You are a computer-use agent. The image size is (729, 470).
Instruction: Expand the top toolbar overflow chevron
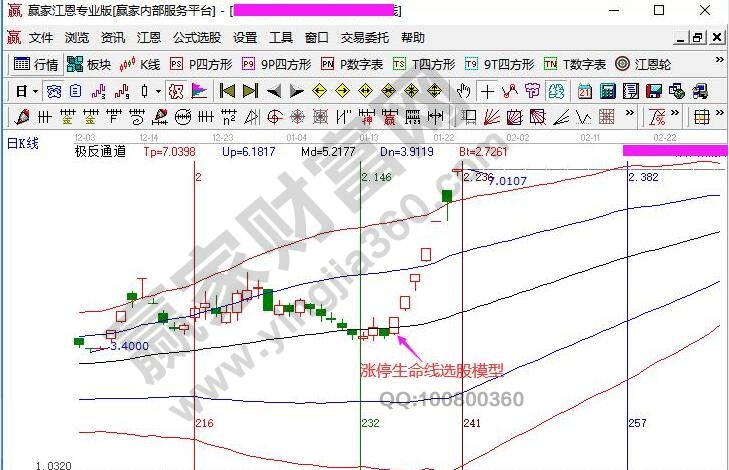click(719, 60)
